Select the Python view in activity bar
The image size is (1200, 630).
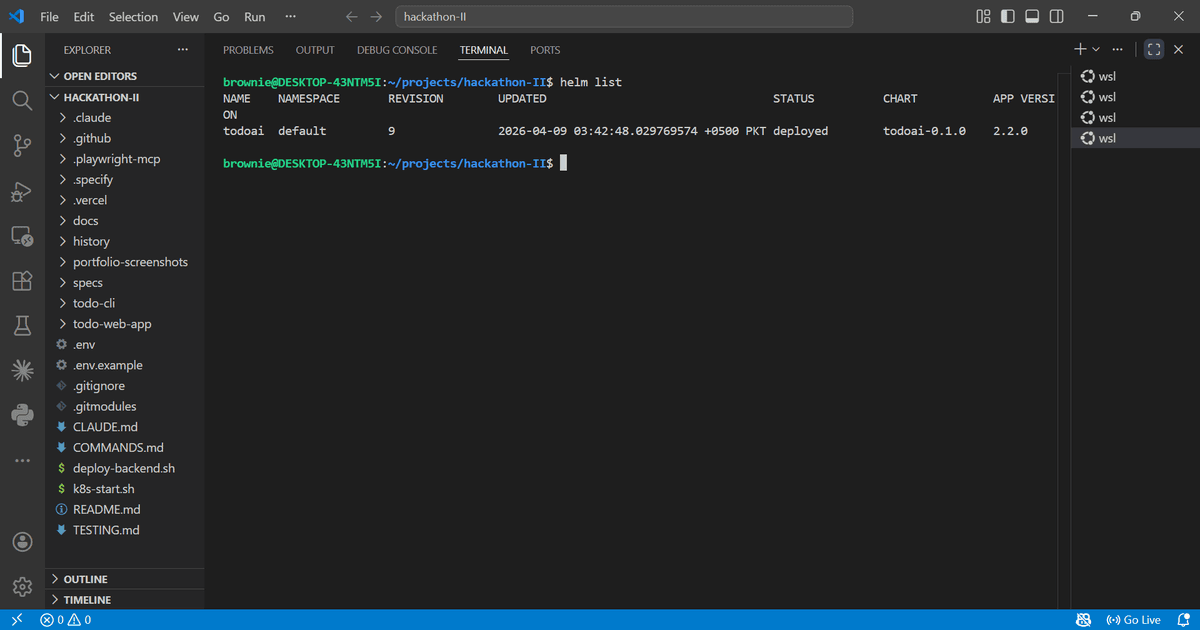click(x=22, y=415)
